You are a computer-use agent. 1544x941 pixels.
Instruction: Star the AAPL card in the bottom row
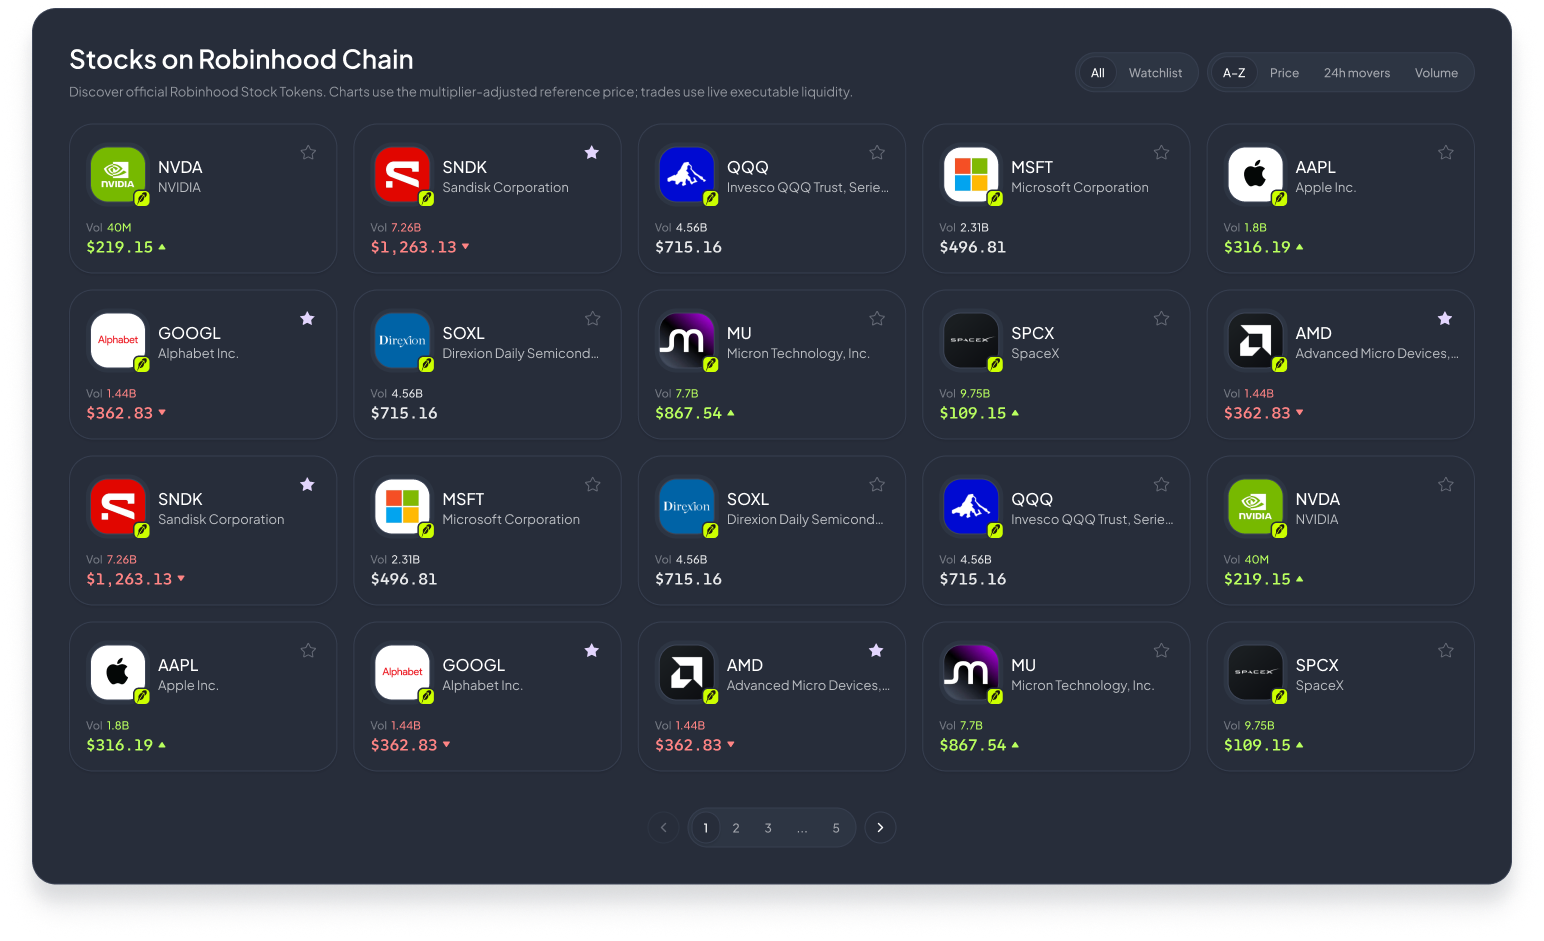pos(308,651)
